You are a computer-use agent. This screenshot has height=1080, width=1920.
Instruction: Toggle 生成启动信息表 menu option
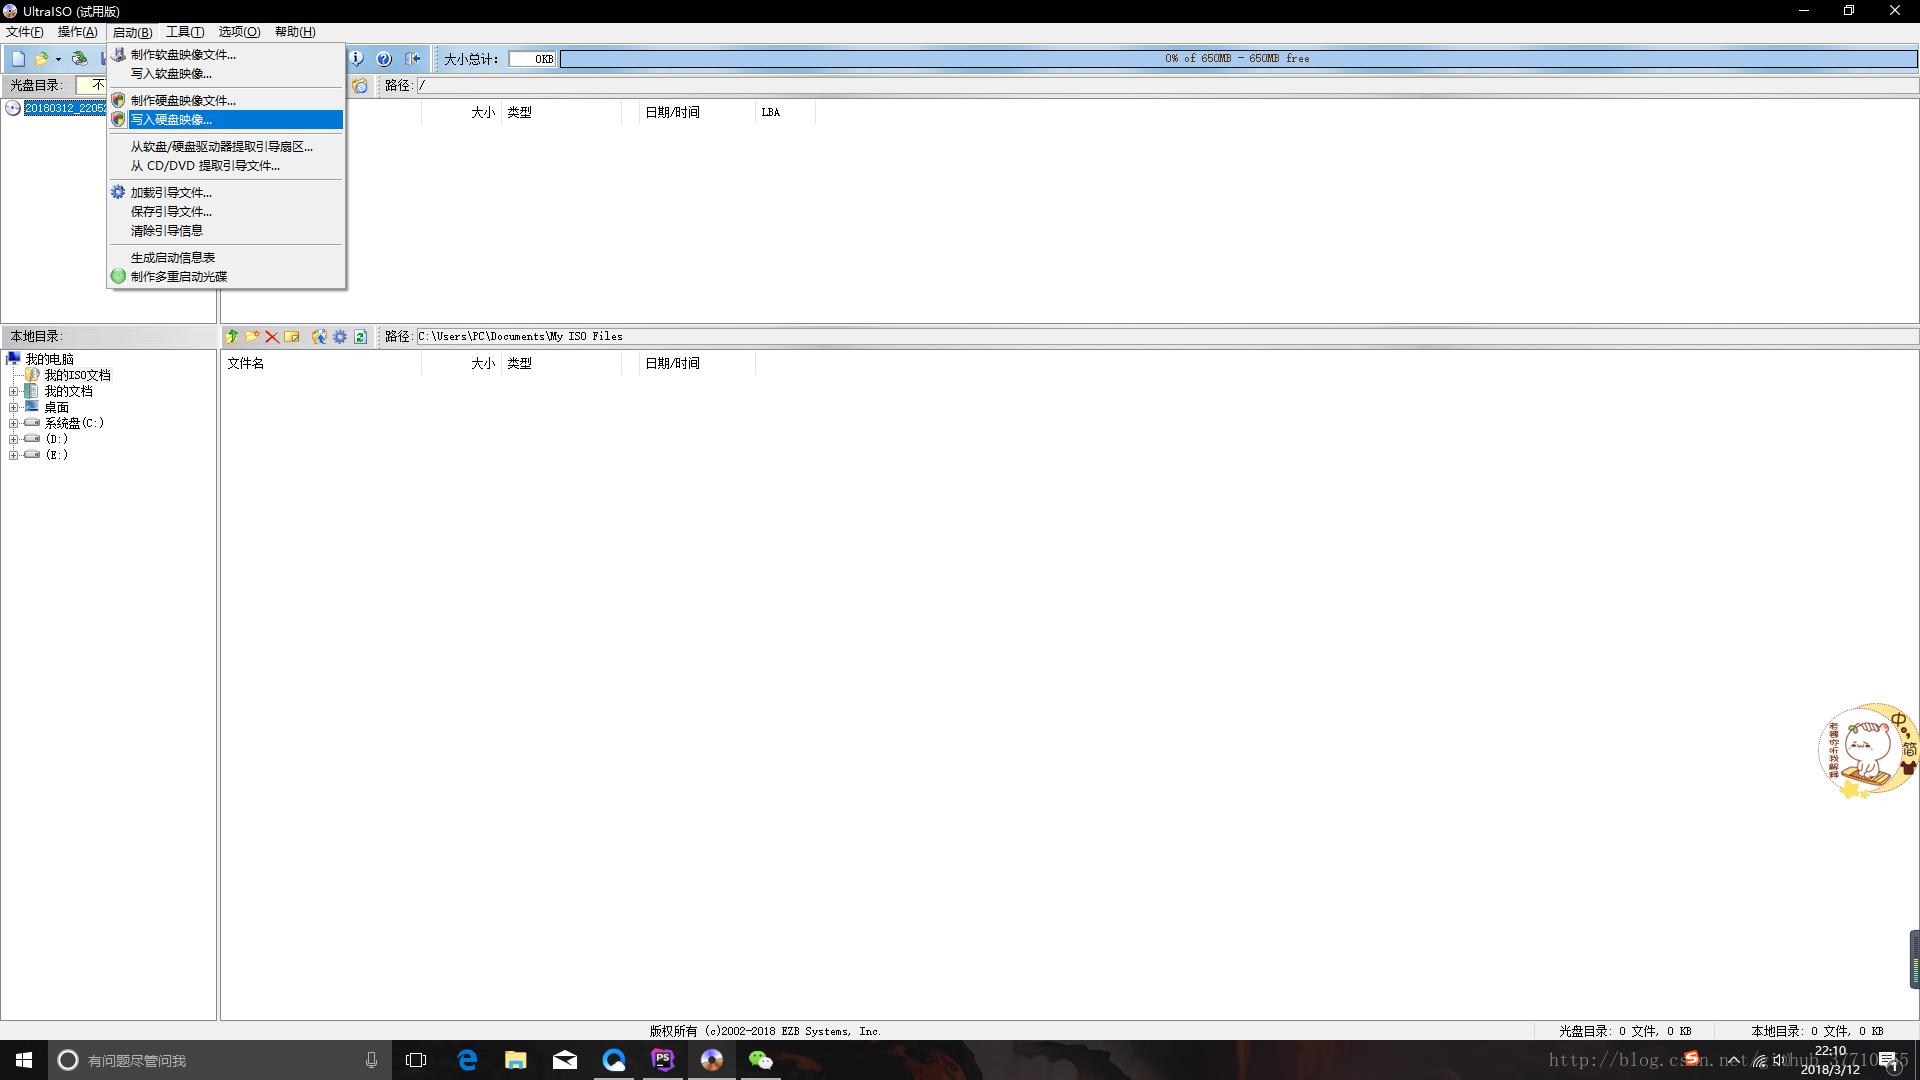pos(226,258)
